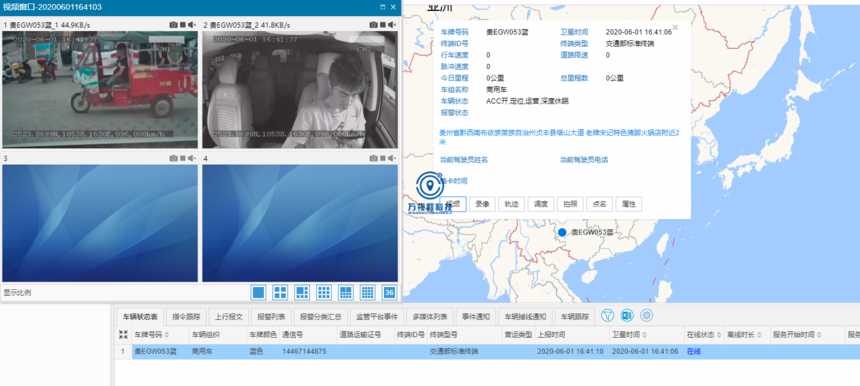Mute audio on video channel 2
The width and height of the screenshot is (860, 386).
click(x=392, y=25)
